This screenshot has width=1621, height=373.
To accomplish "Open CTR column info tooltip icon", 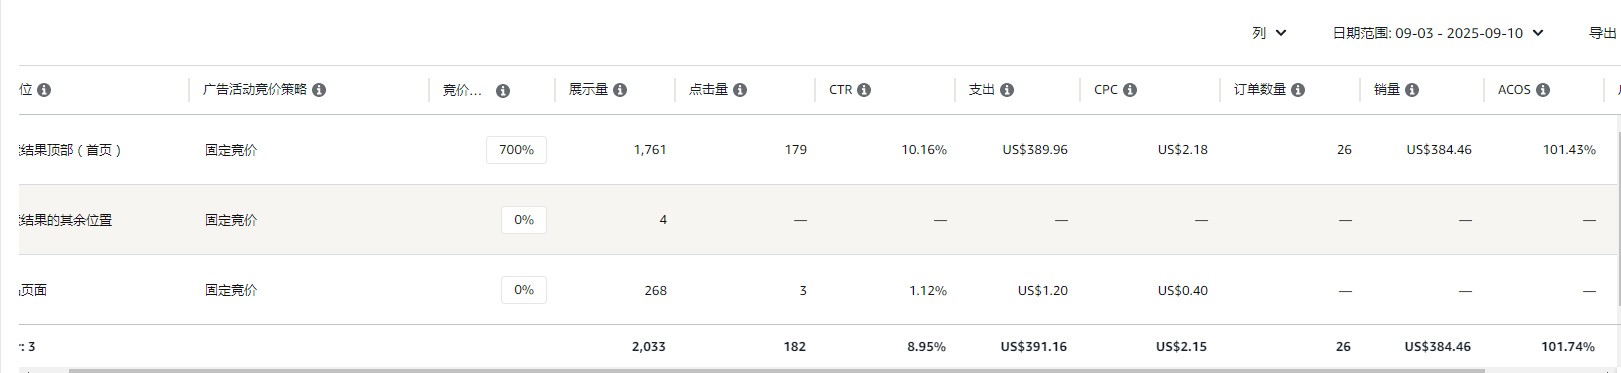I will pos(864,90).
